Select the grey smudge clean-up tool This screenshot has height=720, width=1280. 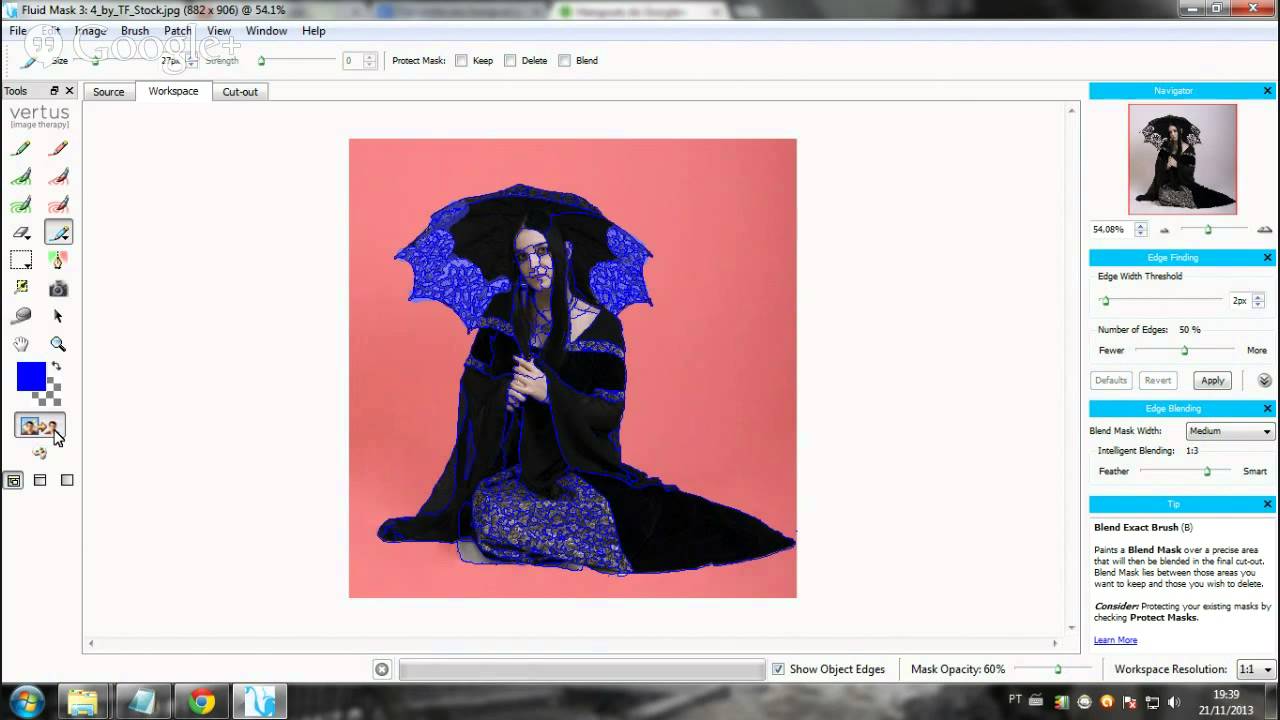21,316
